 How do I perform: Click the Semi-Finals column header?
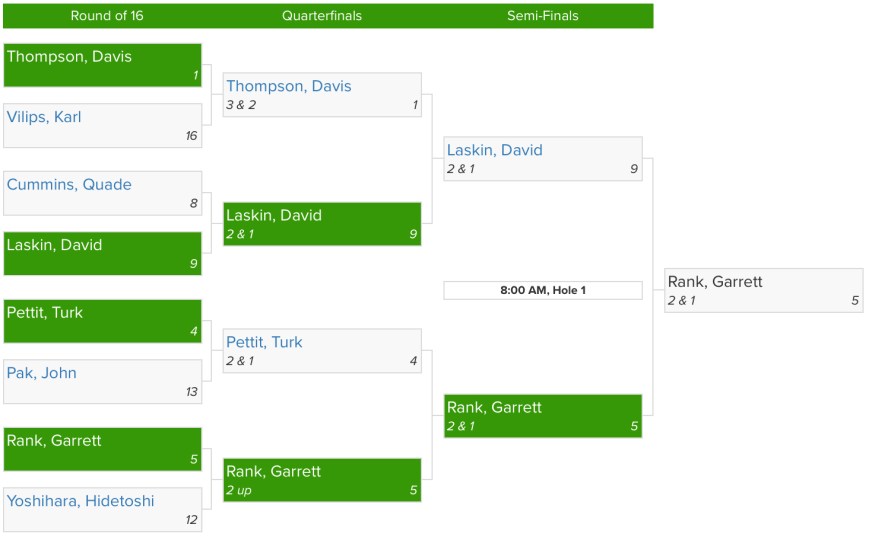[x=542, y=16]
